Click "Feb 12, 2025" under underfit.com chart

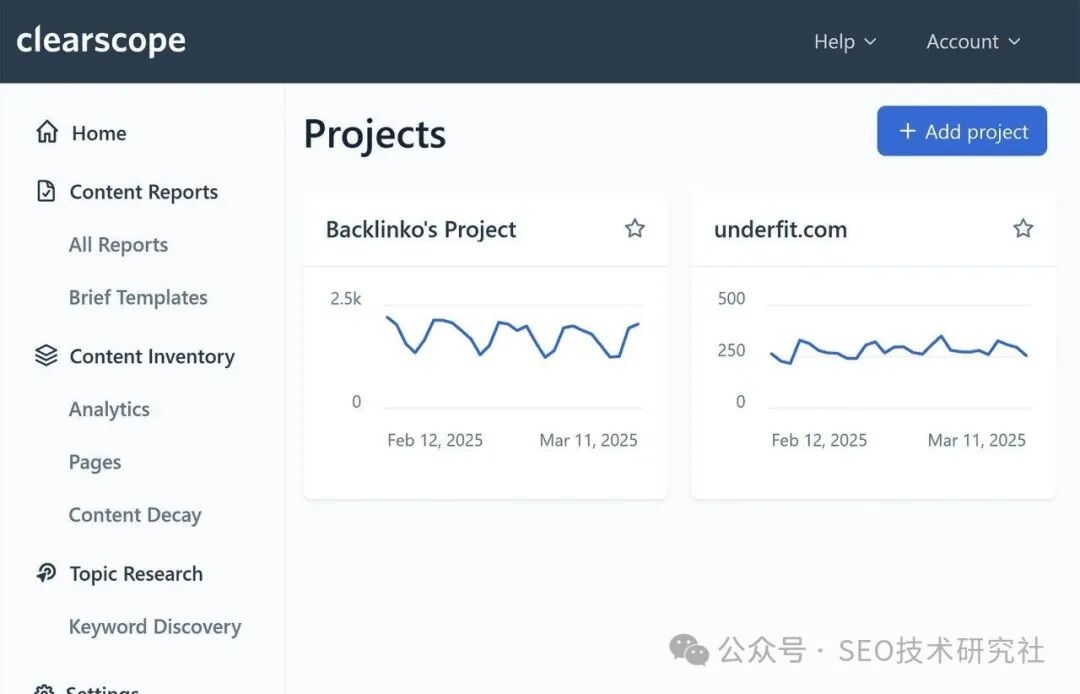[x=819, y=440]
